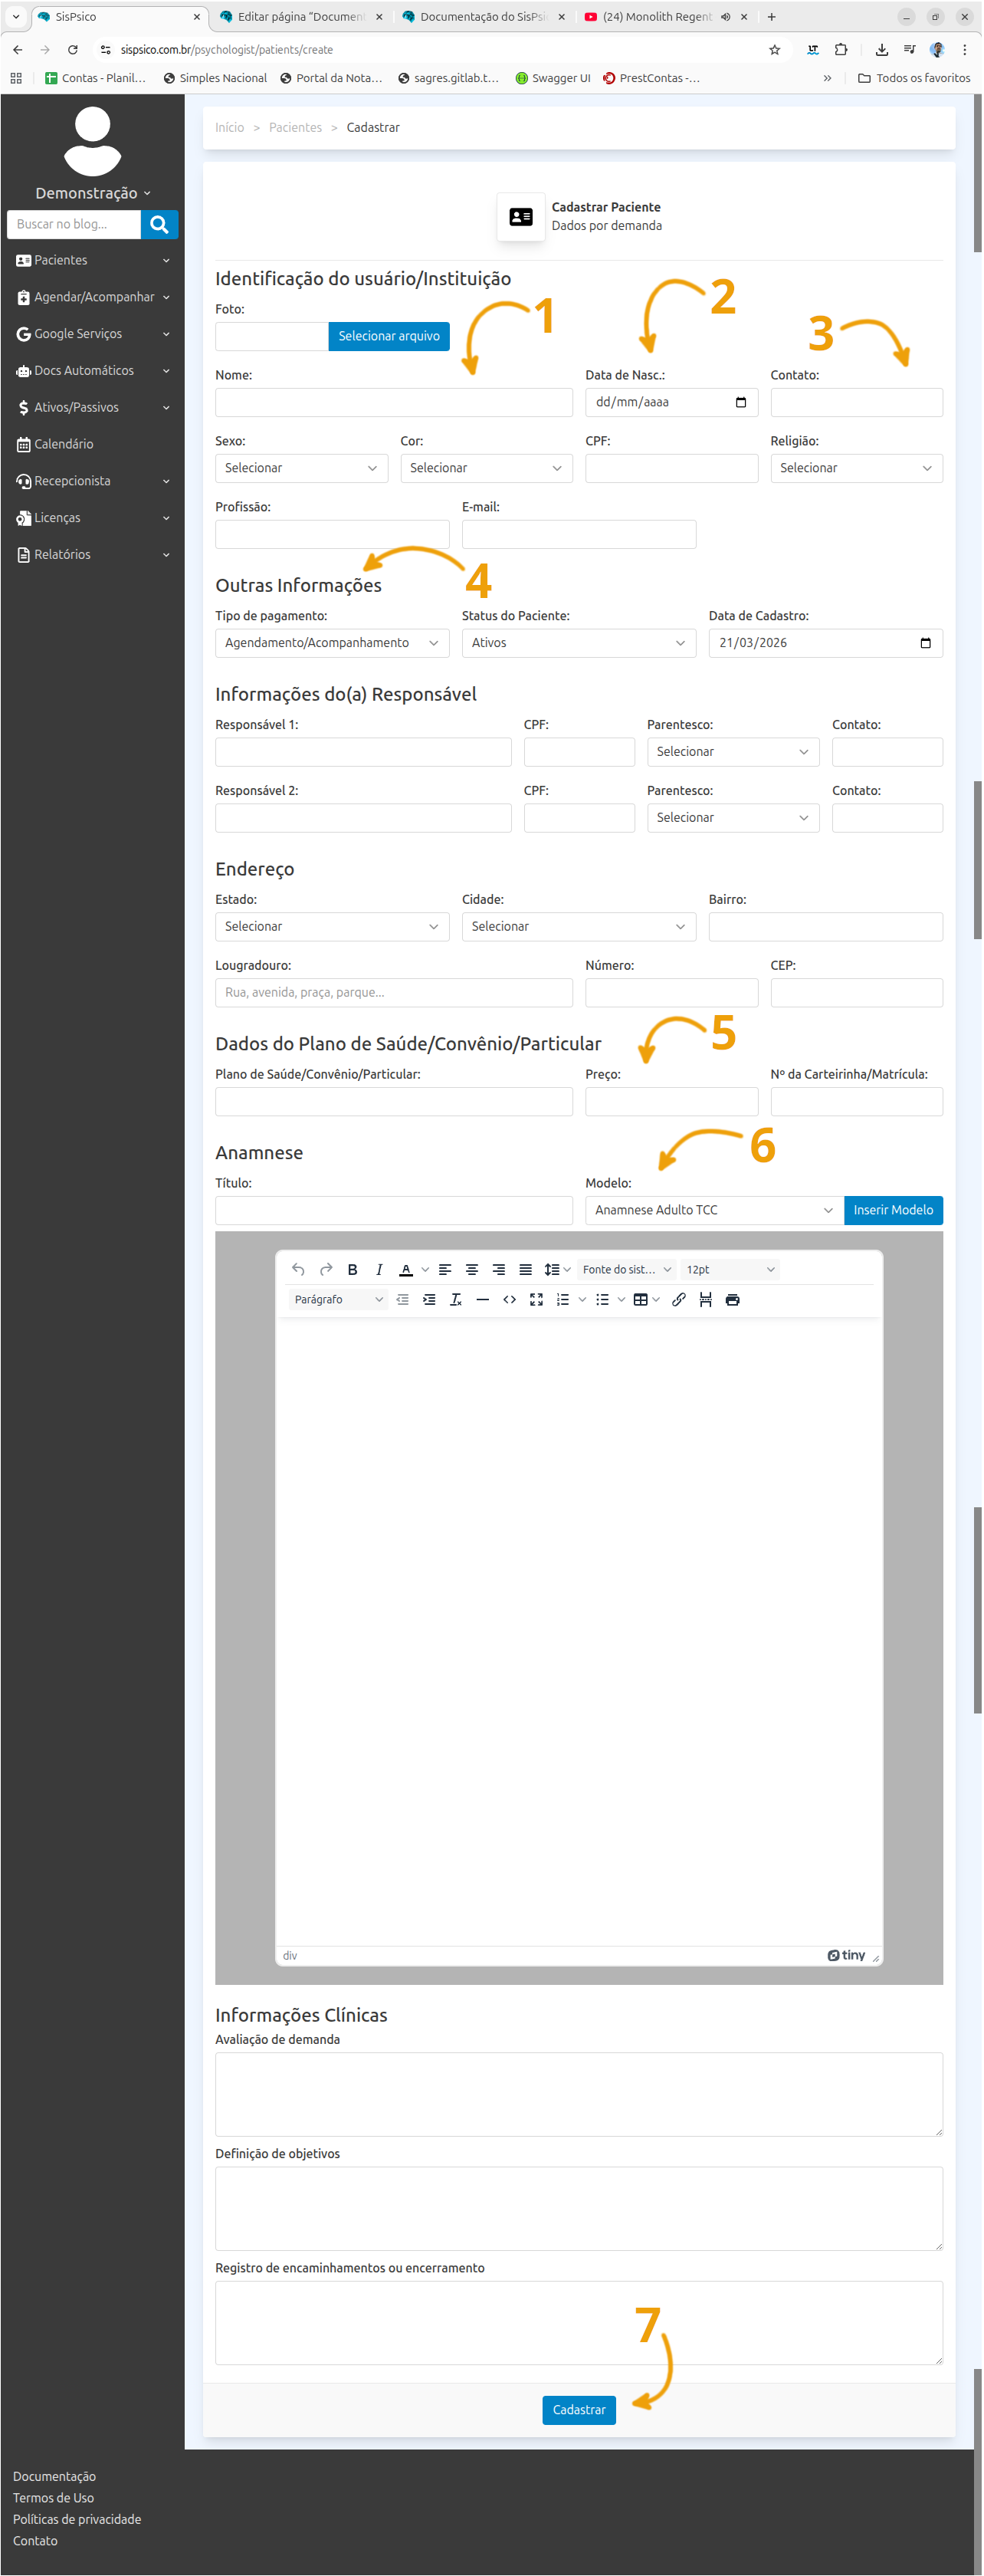Viewport: 984px width, 2576px height.
Task: Click the blue search magnifier icon in sidebar
Action: click(x=159, y=224)
